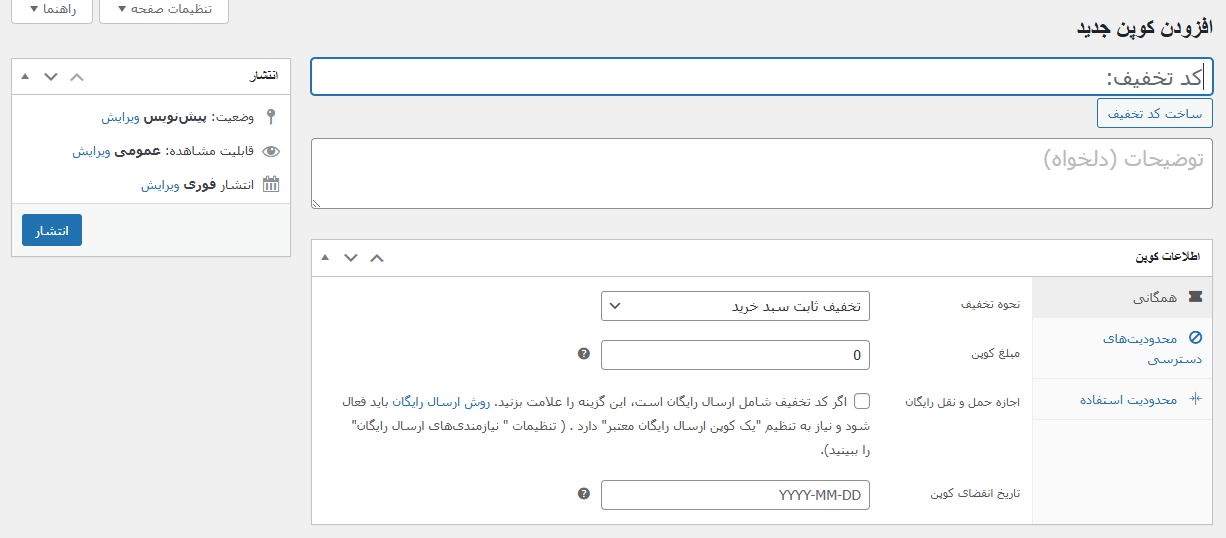Collapse the publish box with triangle toggle
The width and height of the screenshot is (1226, 538).
[25, 76]
